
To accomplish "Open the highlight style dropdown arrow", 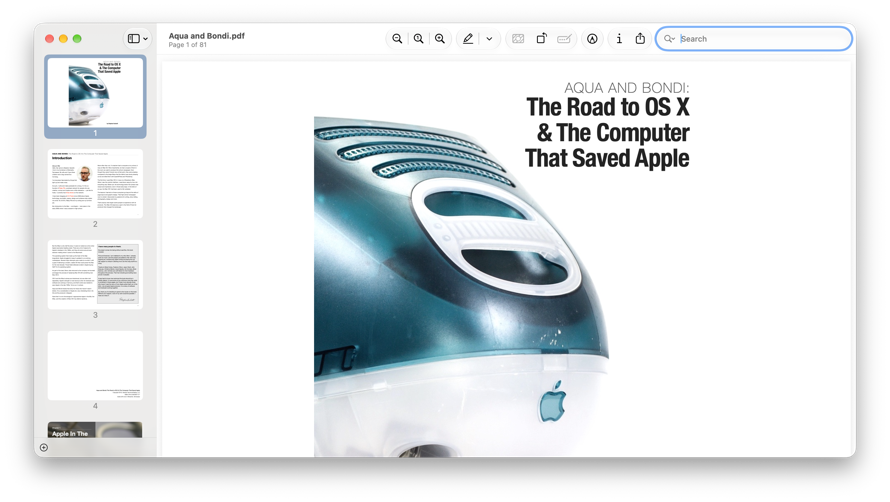I will pos(489,39).
